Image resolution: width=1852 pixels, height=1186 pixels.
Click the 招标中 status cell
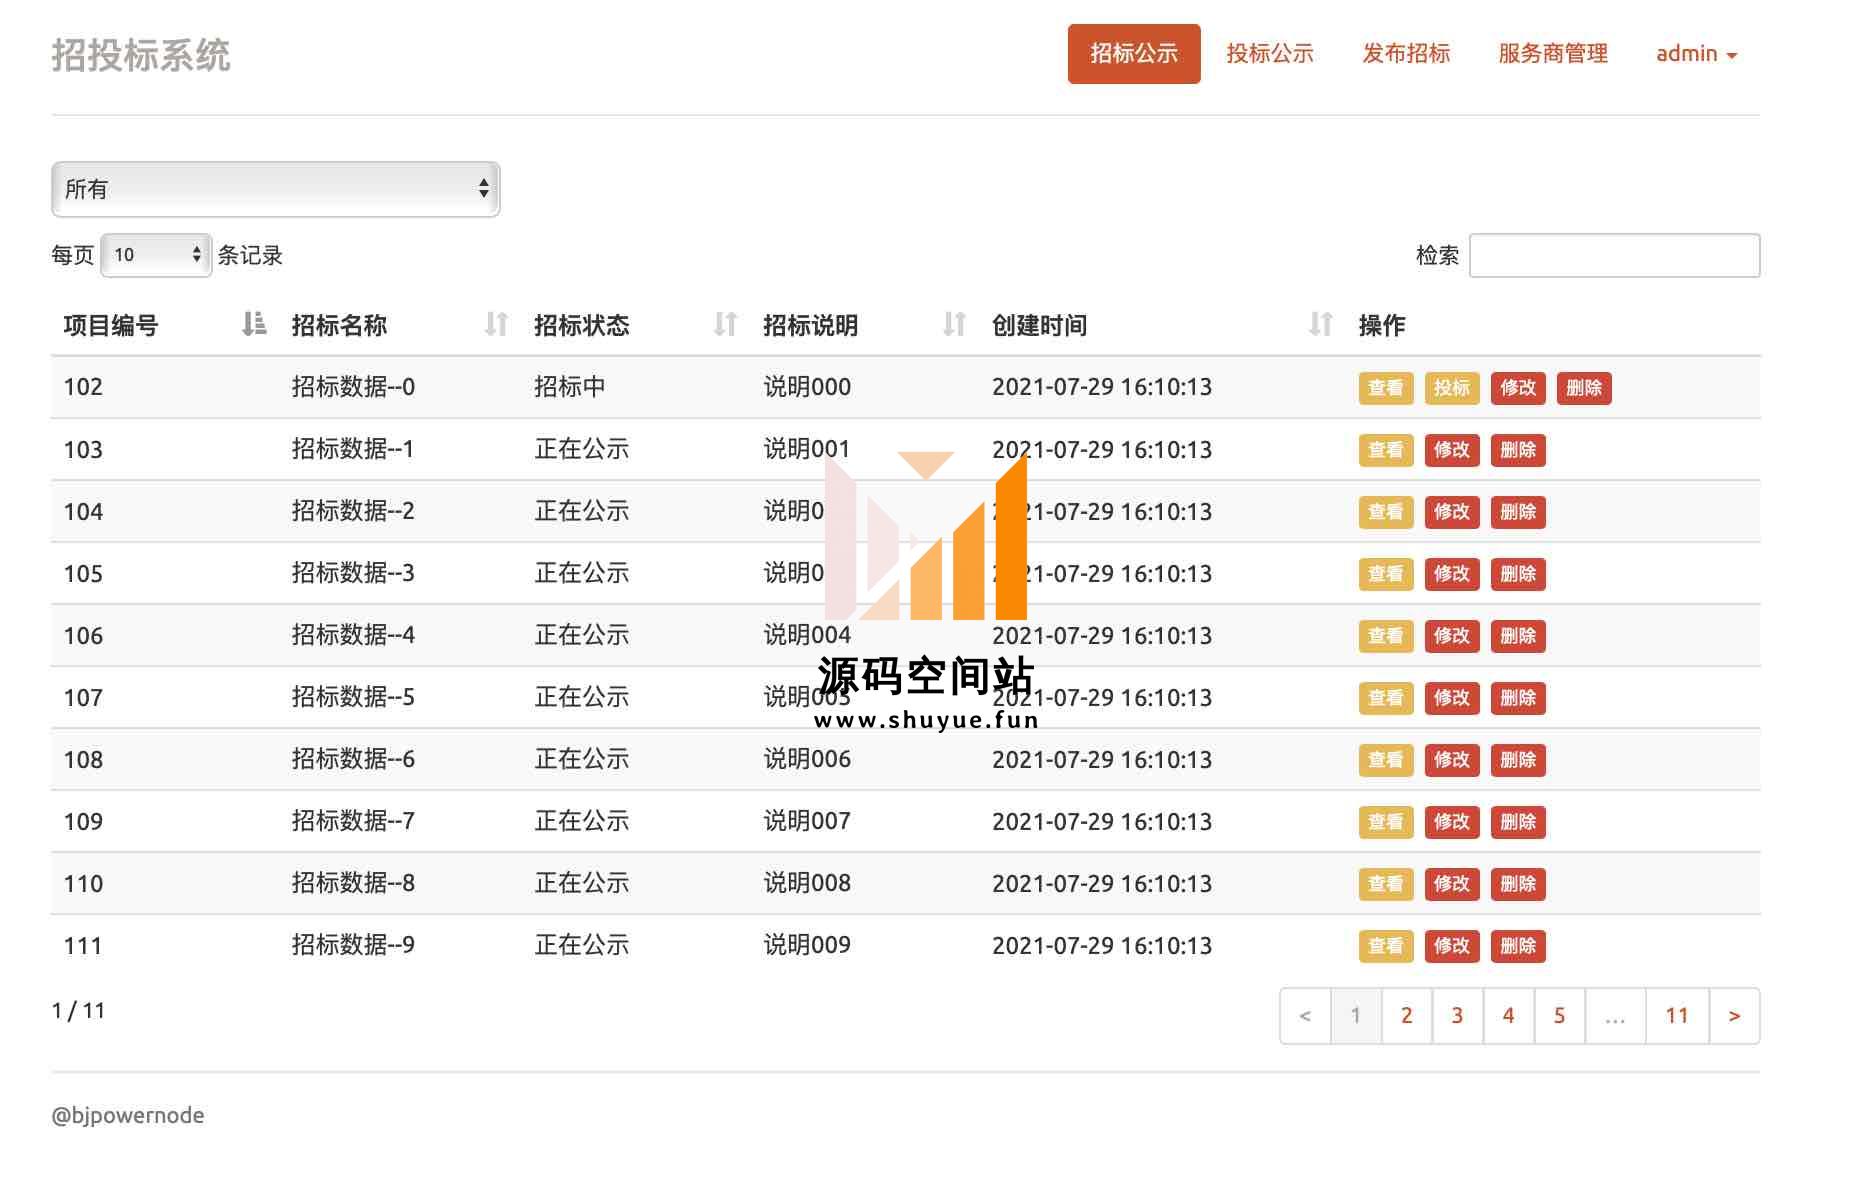click(570, 387)
